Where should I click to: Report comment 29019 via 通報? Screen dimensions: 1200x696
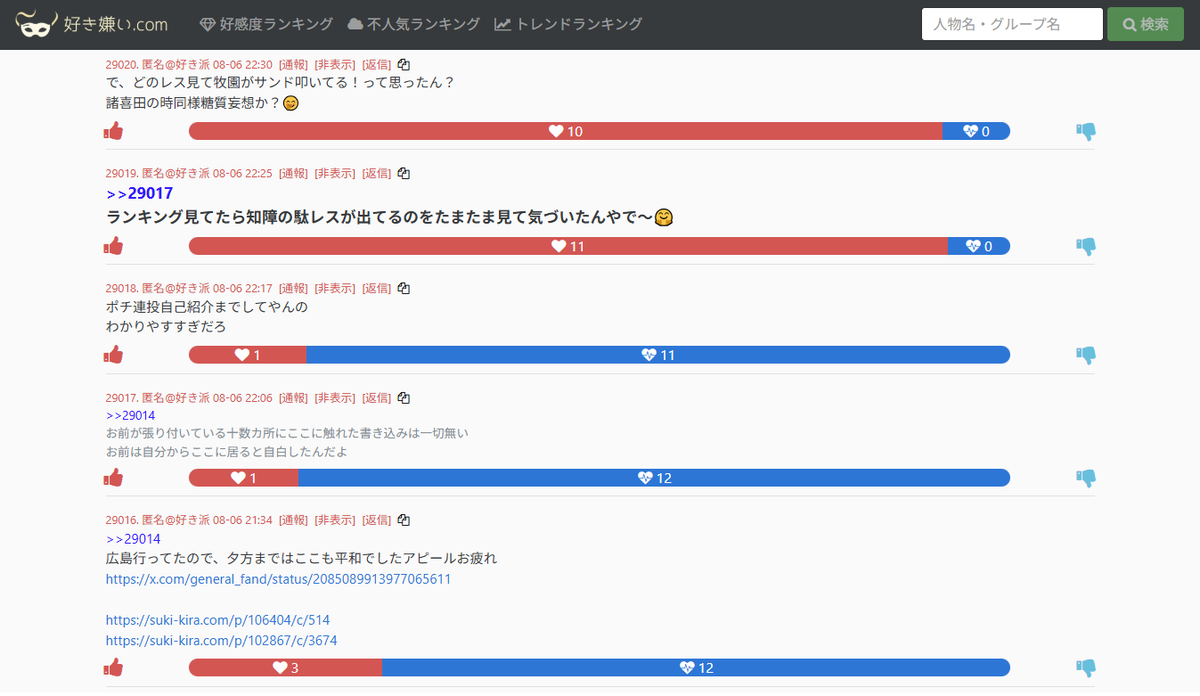pyautogui.click(x=293, y=173)
